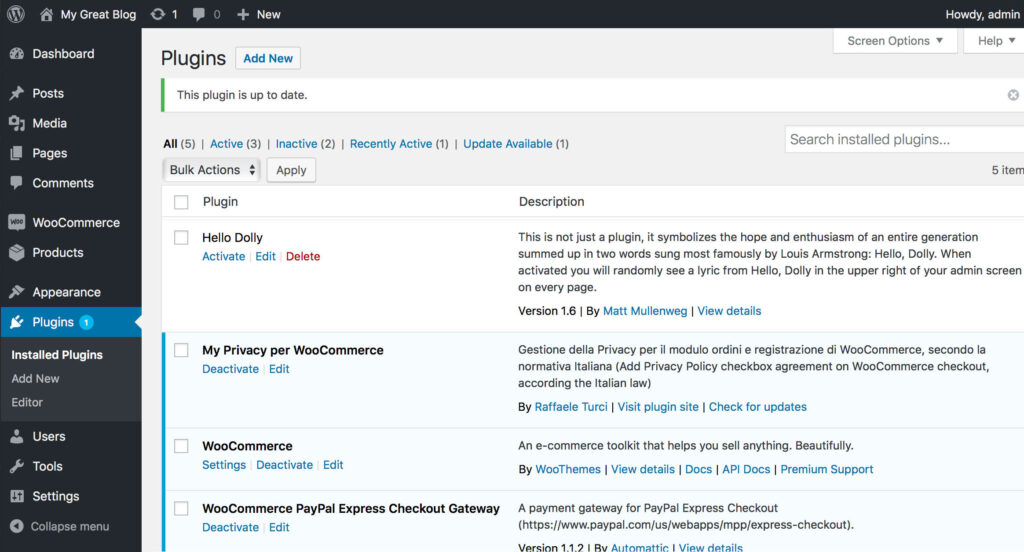Open Raffaele Turci author link

571,407
